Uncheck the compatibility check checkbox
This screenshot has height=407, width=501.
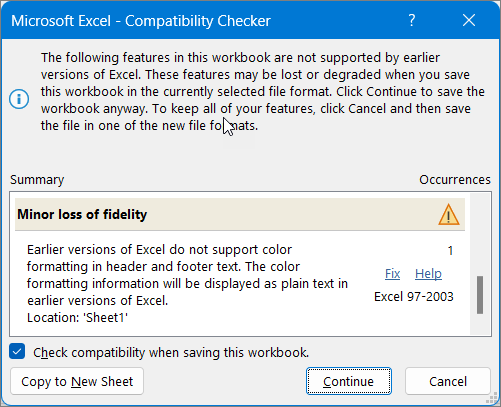click(x=17, y=352)
